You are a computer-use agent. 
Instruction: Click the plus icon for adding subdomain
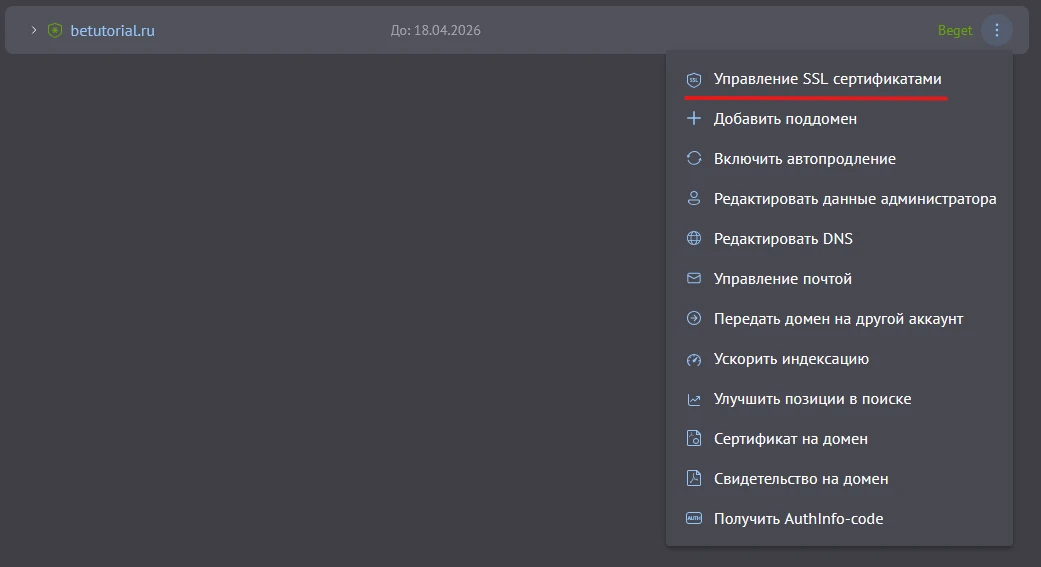694,119
